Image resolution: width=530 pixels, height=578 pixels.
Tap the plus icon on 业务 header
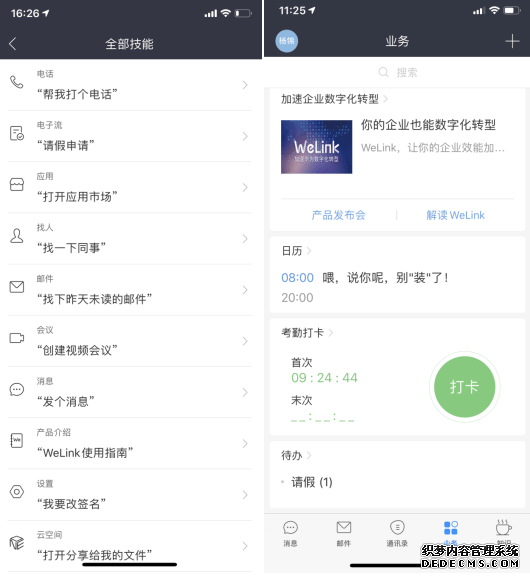point(512,41)
